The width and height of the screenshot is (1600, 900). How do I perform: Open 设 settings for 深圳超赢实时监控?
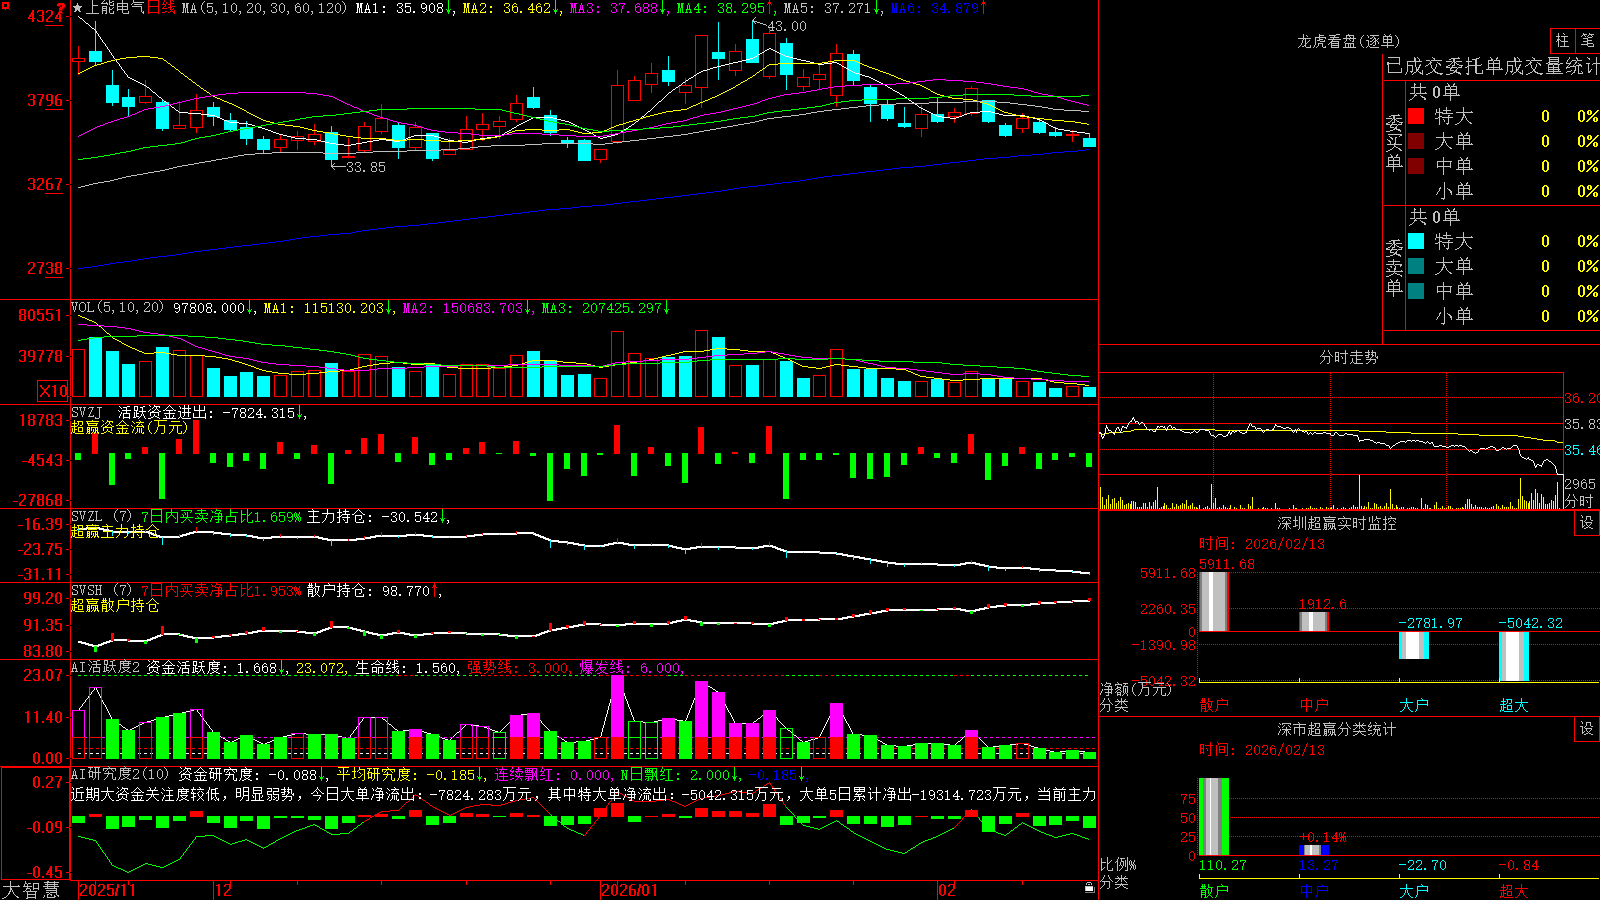click(x=1587, y=523)
